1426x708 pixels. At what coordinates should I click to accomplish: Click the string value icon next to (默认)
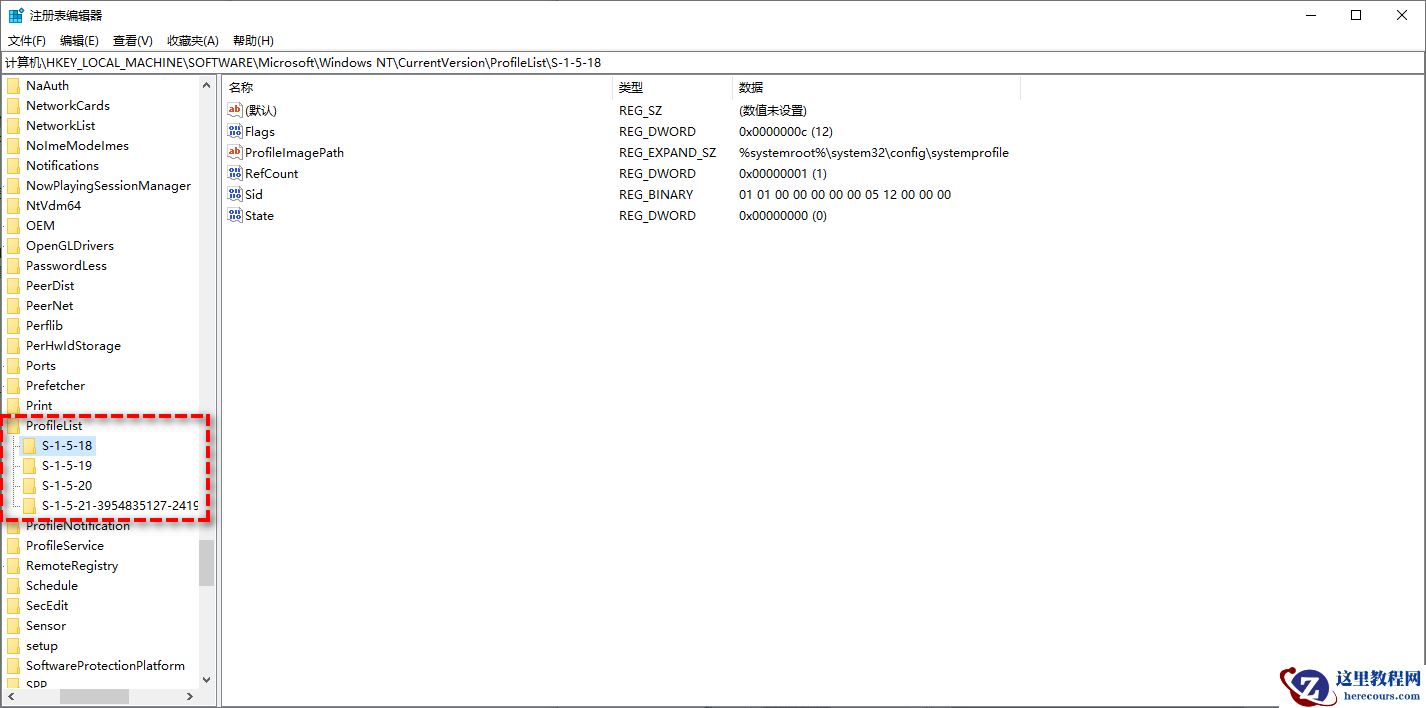tap(234, 110)
